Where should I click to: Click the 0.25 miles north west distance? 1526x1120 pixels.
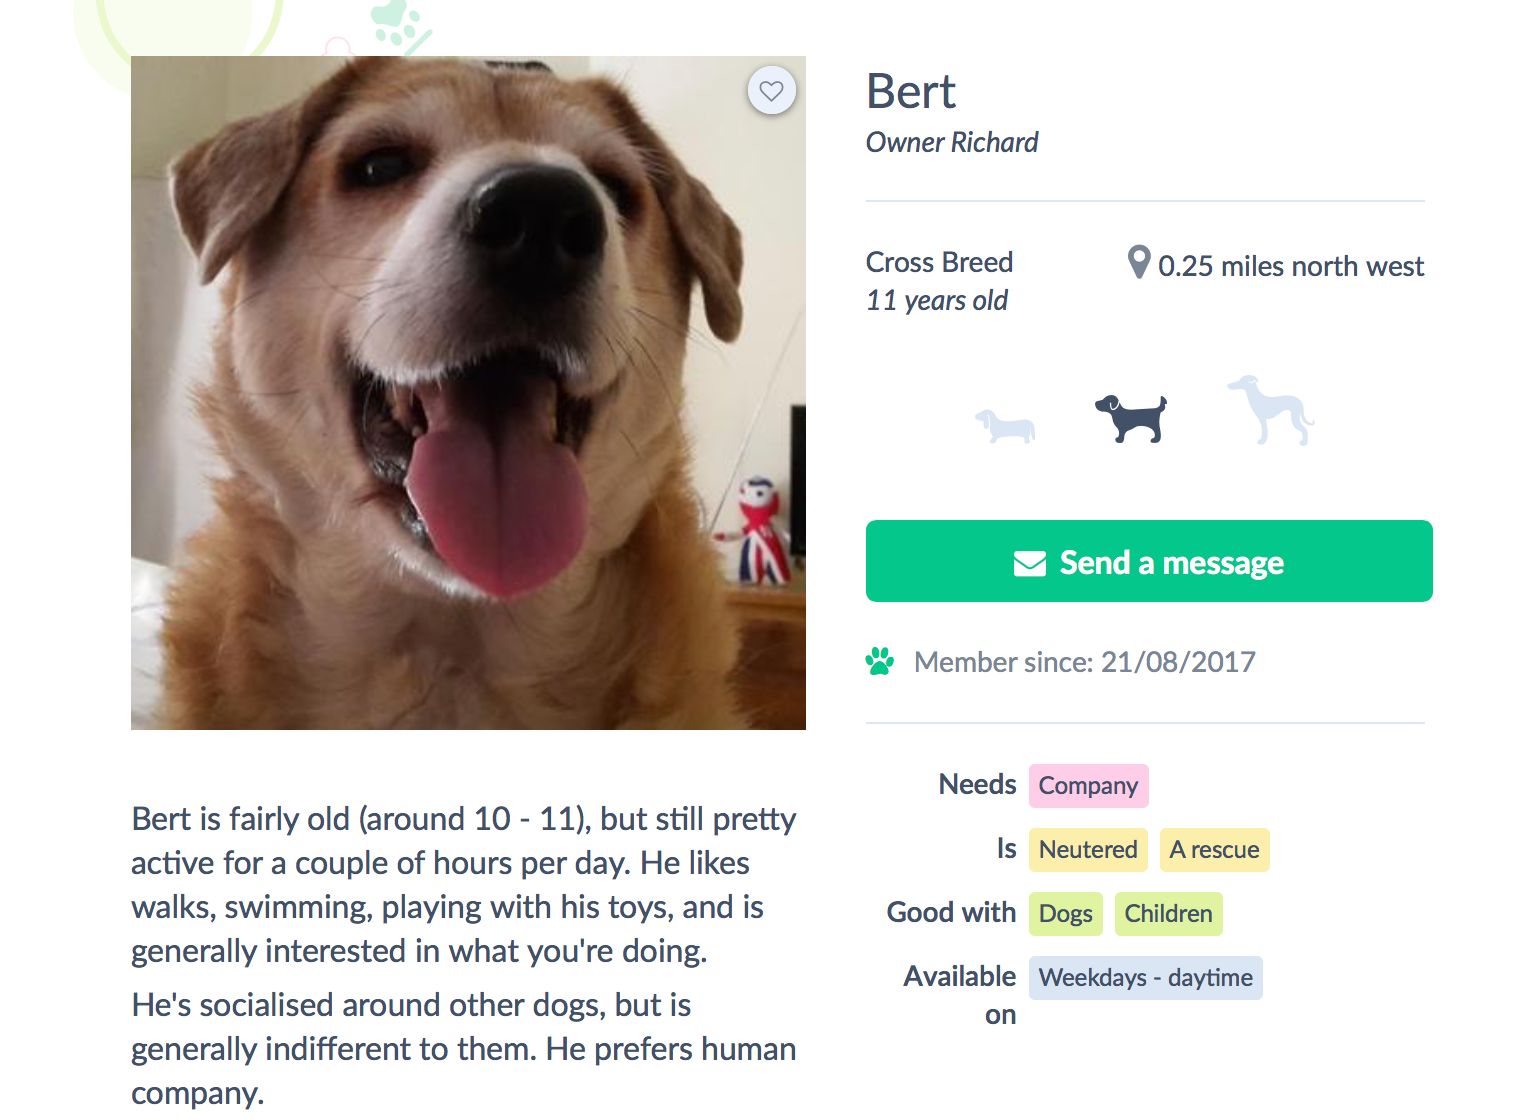1291,266
